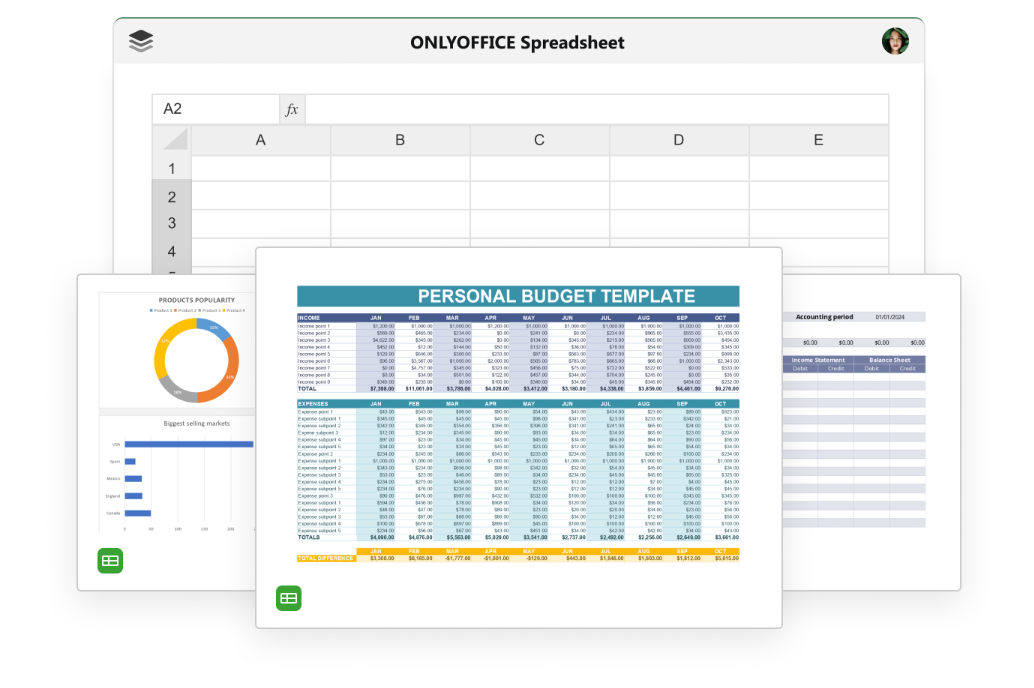Screen dimensions: 1034x688
Task: Click JAN in the INCOME header row
Action: pos(376,318)
